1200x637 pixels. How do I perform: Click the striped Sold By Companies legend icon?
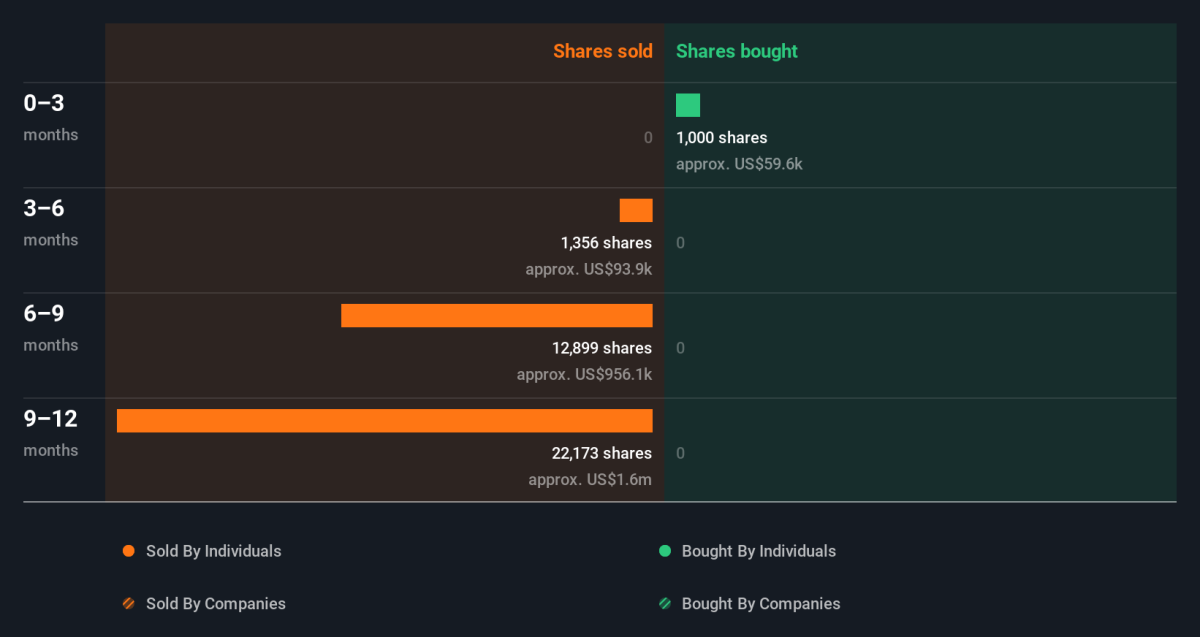(128, 604)
